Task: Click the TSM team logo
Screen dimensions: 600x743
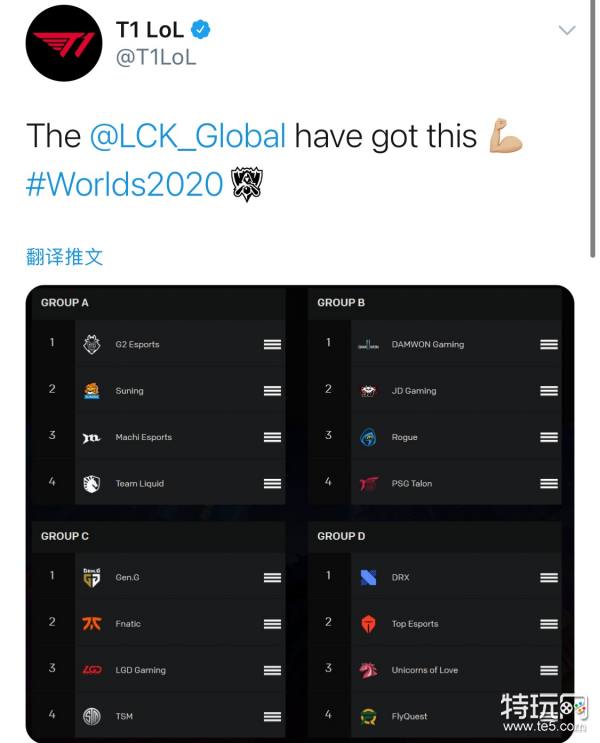Action: coord(92,716)
